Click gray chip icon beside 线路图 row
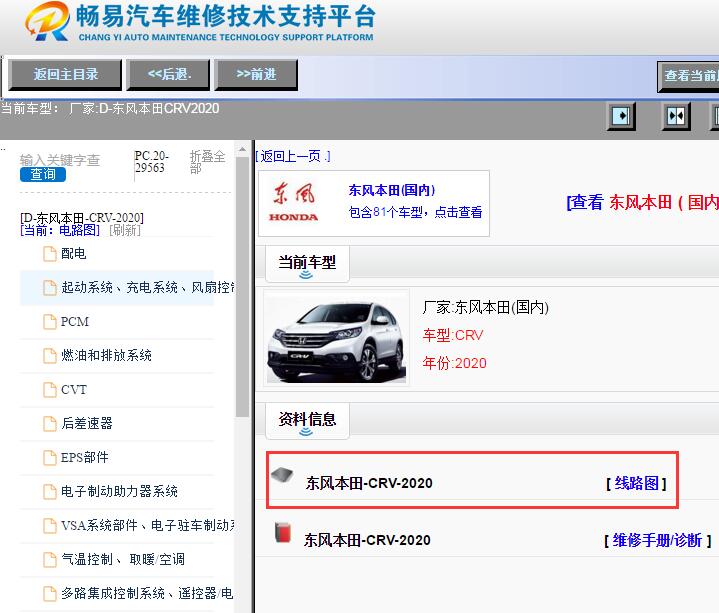Image resolution: width=719 pixels, height=613 pixels. [282, 475]
